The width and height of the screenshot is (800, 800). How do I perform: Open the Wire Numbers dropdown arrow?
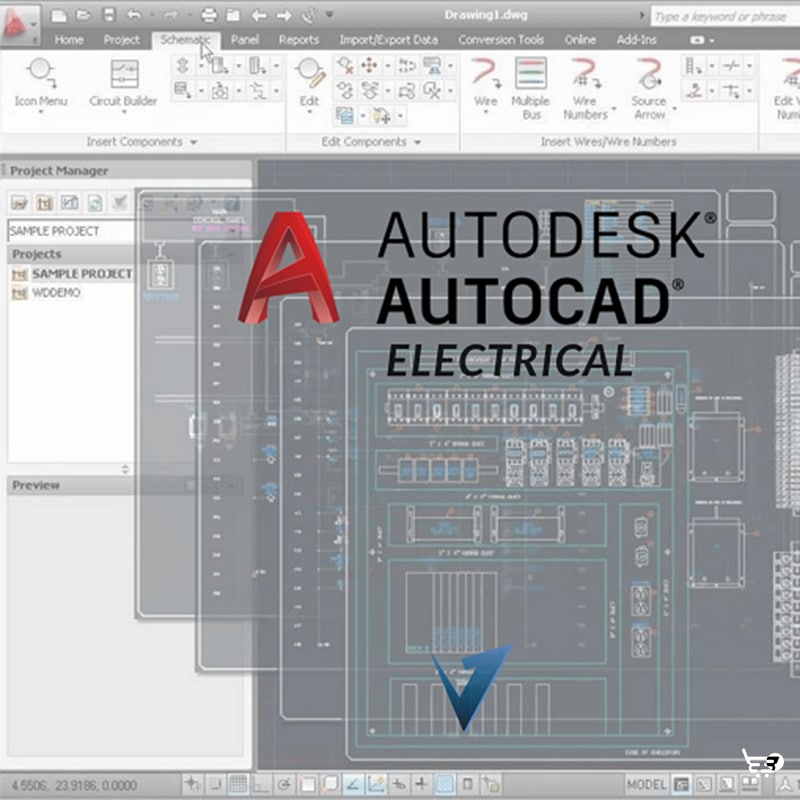[x=614, y=108]
